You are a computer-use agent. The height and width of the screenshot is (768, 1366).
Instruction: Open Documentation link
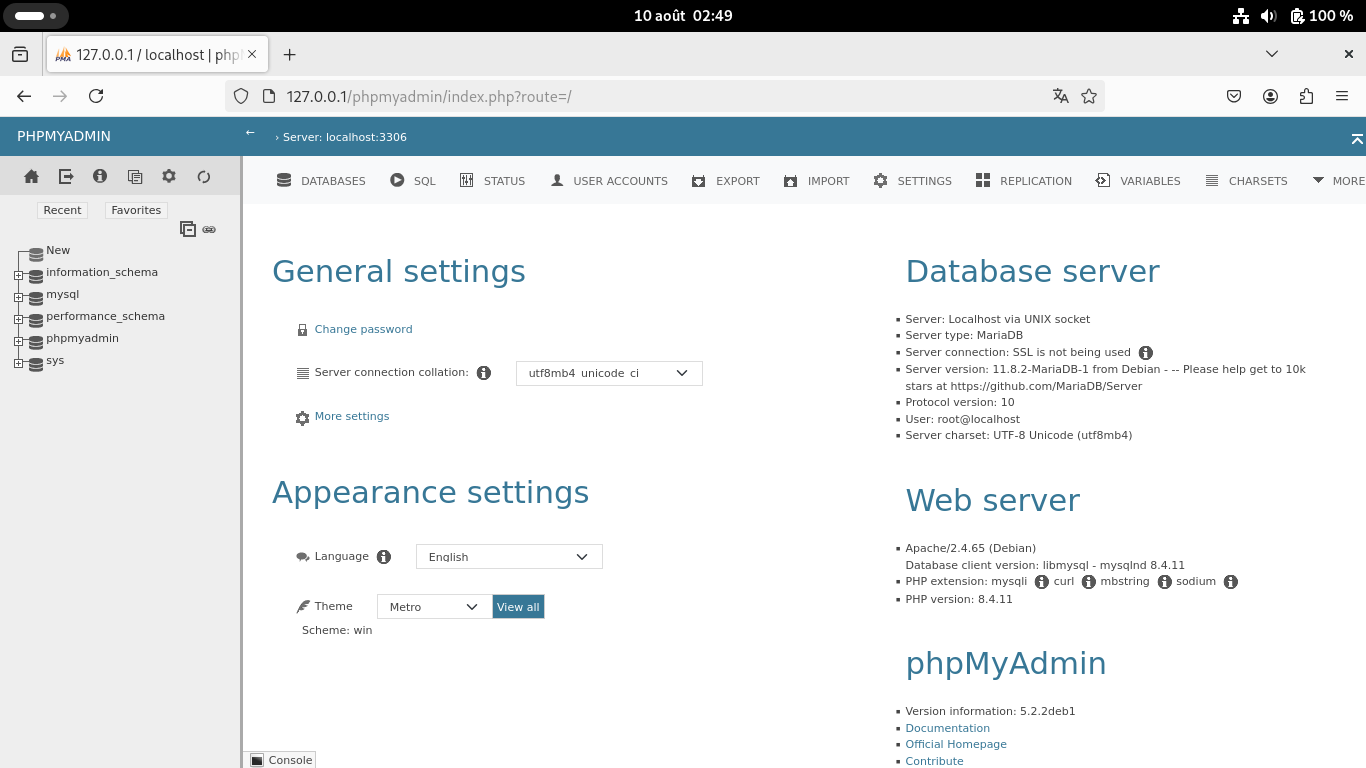(x=947, y=728)
